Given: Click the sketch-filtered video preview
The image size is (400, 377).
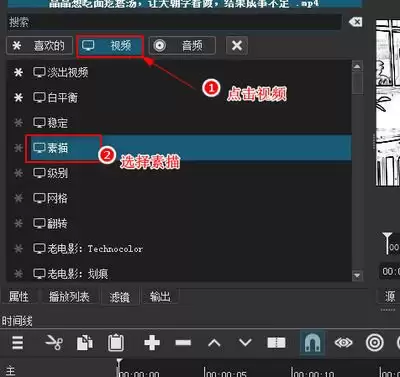Looking at the screenshot, I should point(388,103).
